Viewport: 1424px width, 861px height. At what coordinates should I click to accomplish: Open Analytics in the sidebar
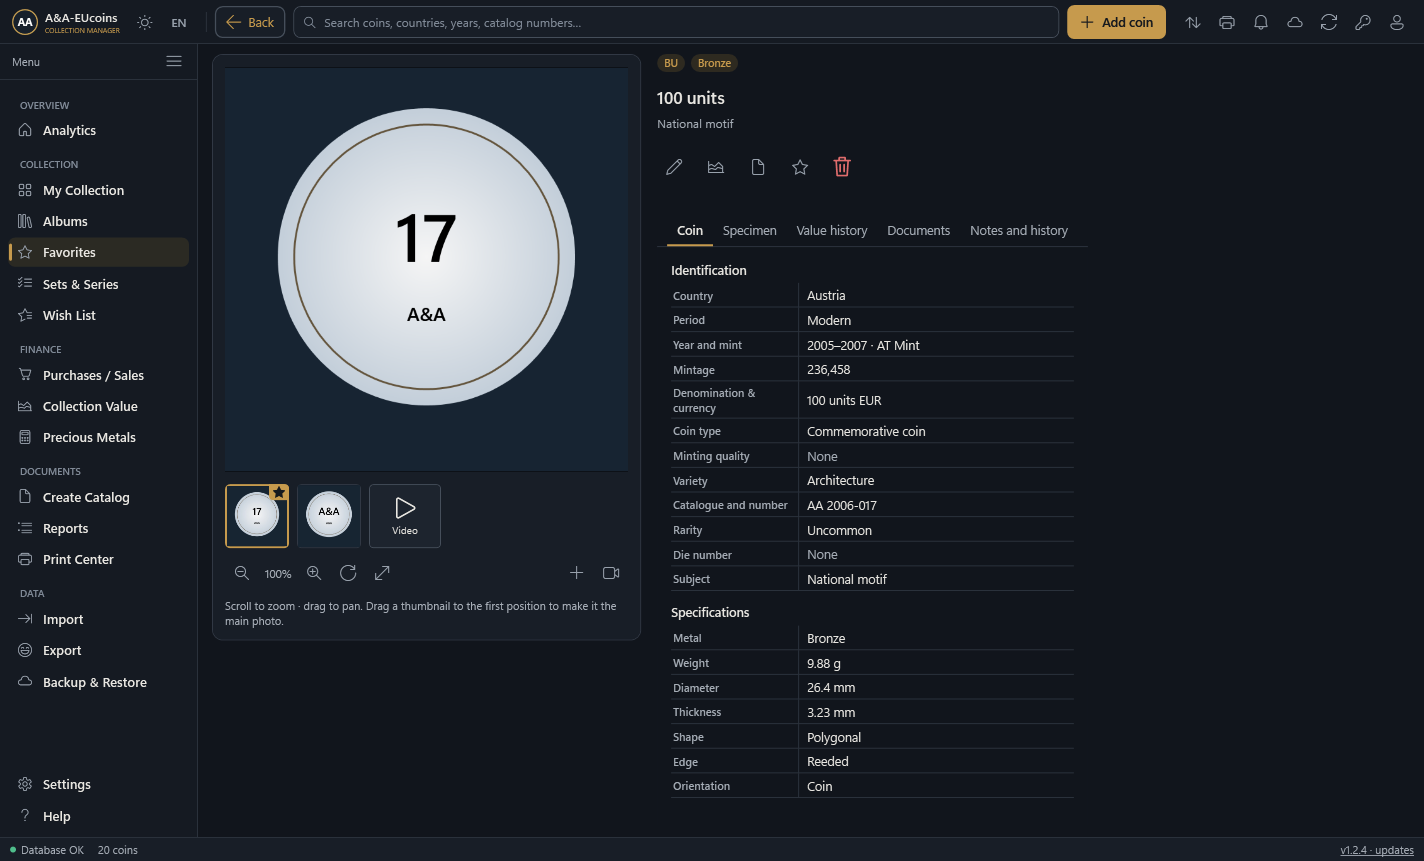coord(98,131)
